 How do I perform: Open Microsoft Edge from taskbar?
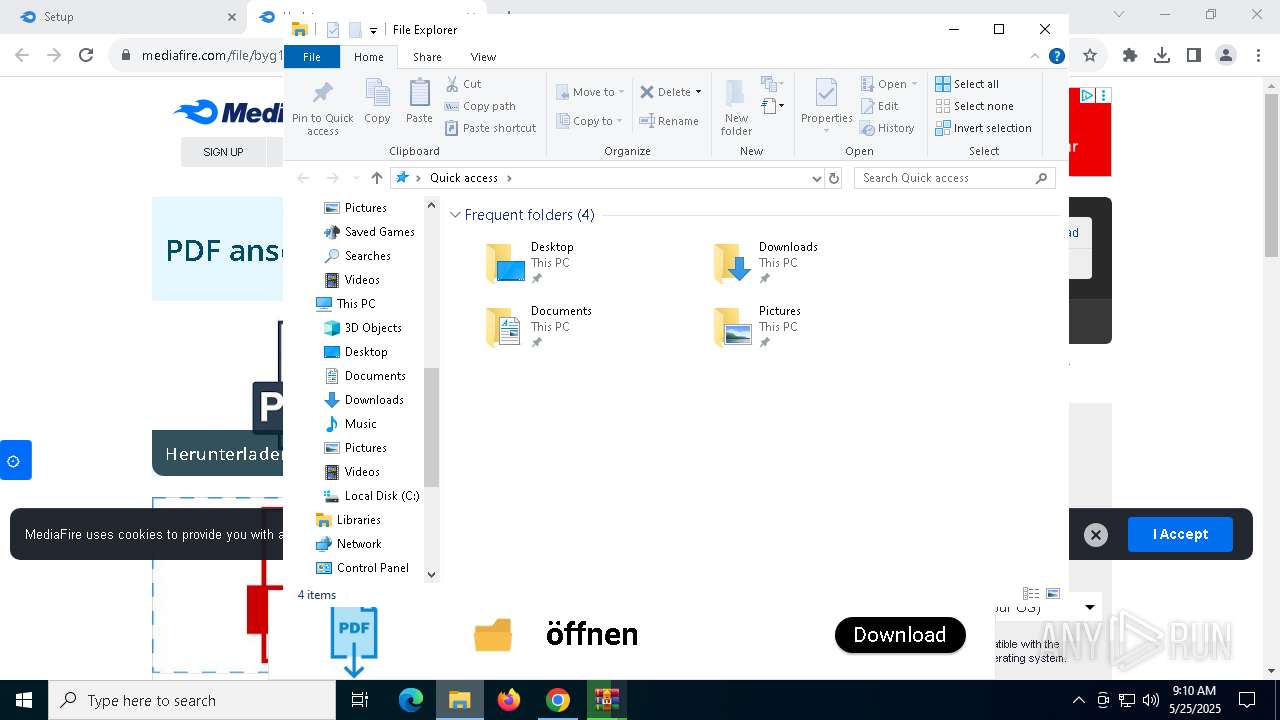pyautogui.click(x=411, y=700)
